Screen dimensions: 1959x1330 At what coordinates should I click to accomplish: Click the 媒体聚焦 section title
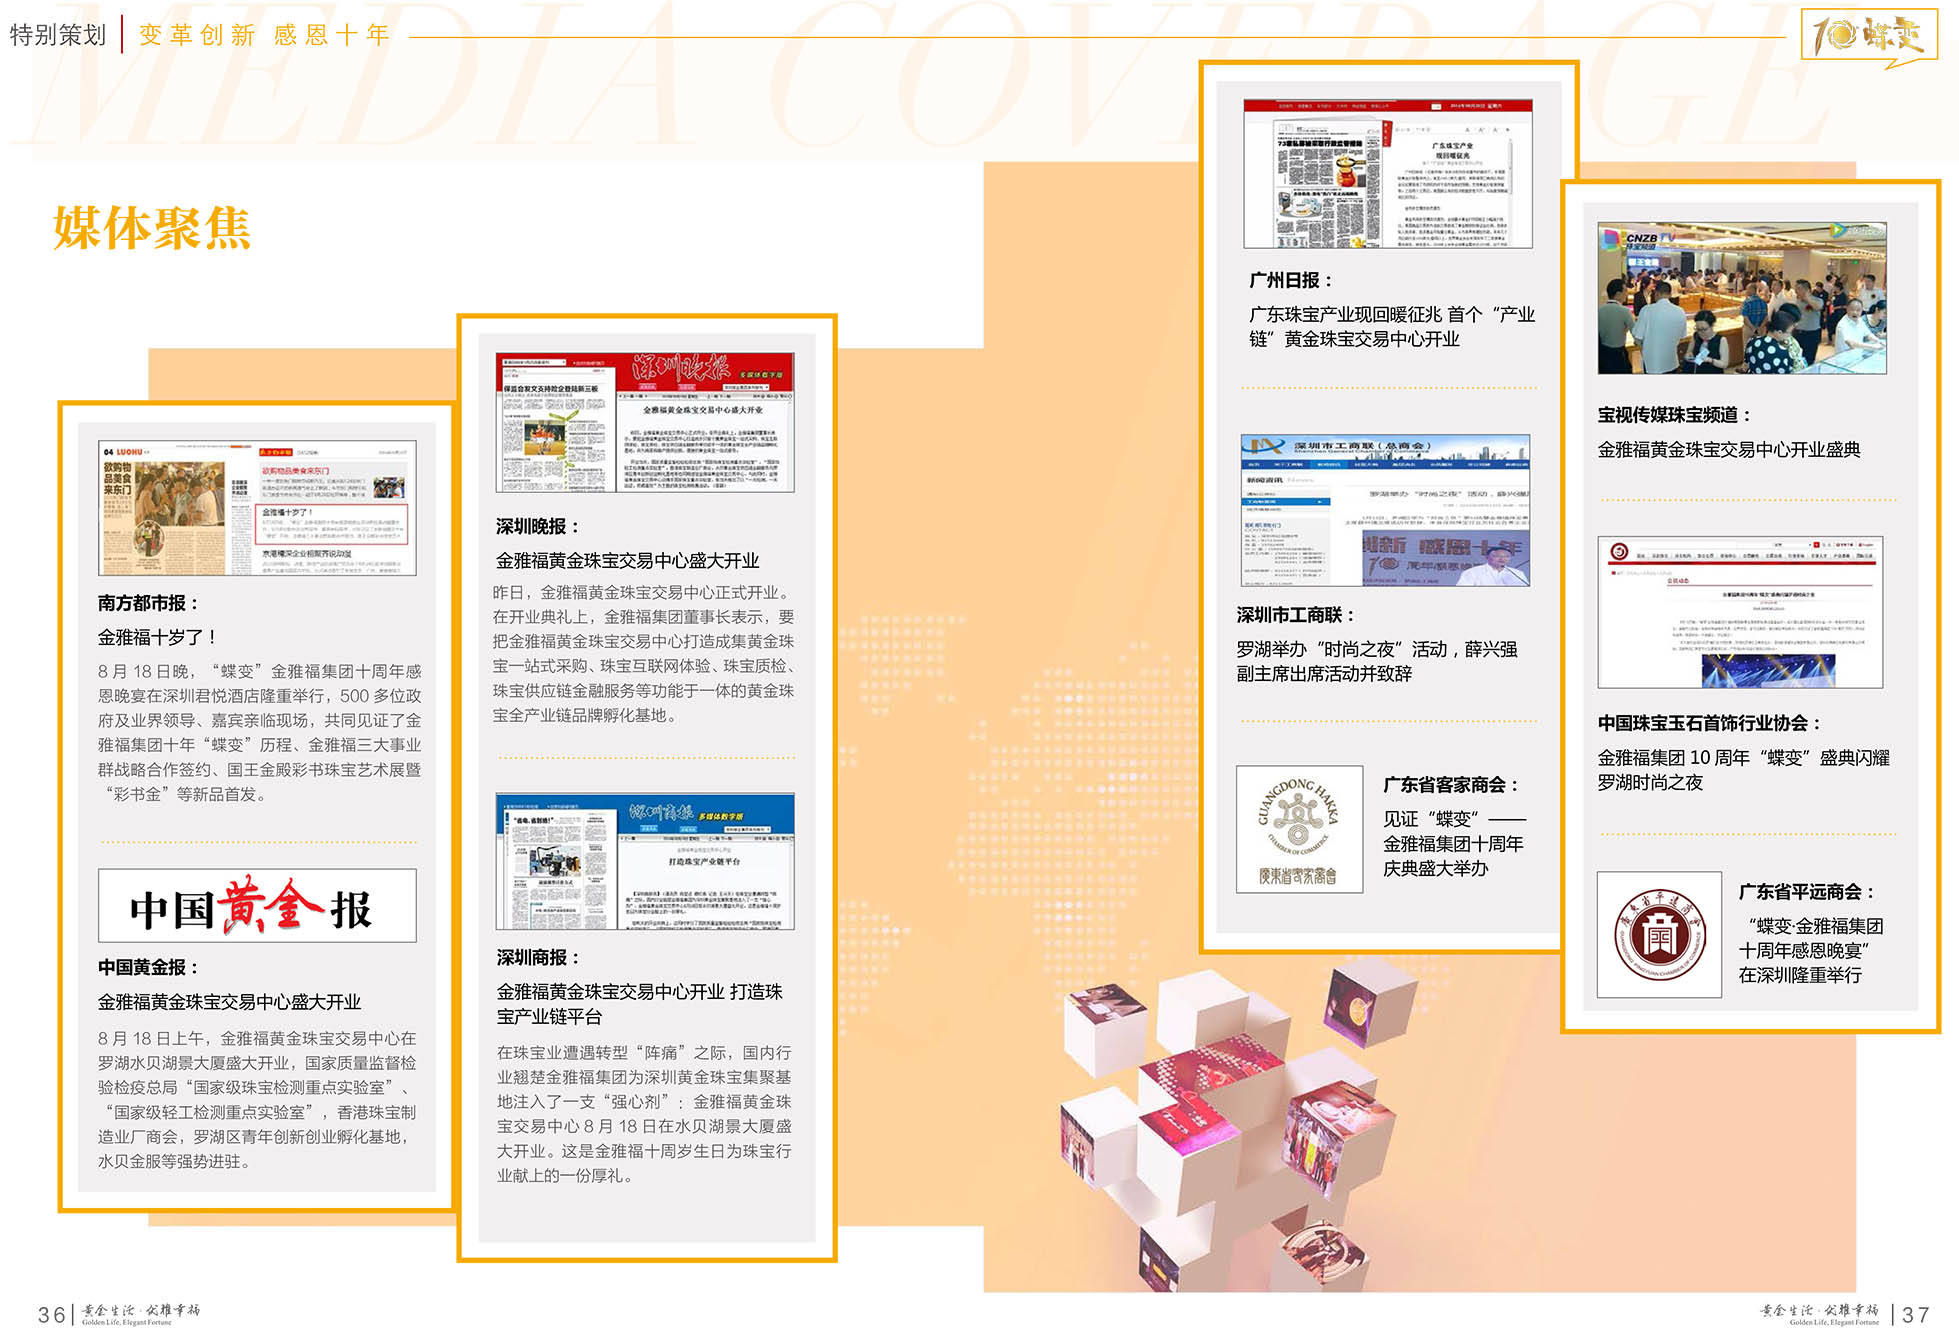point(152,228)
